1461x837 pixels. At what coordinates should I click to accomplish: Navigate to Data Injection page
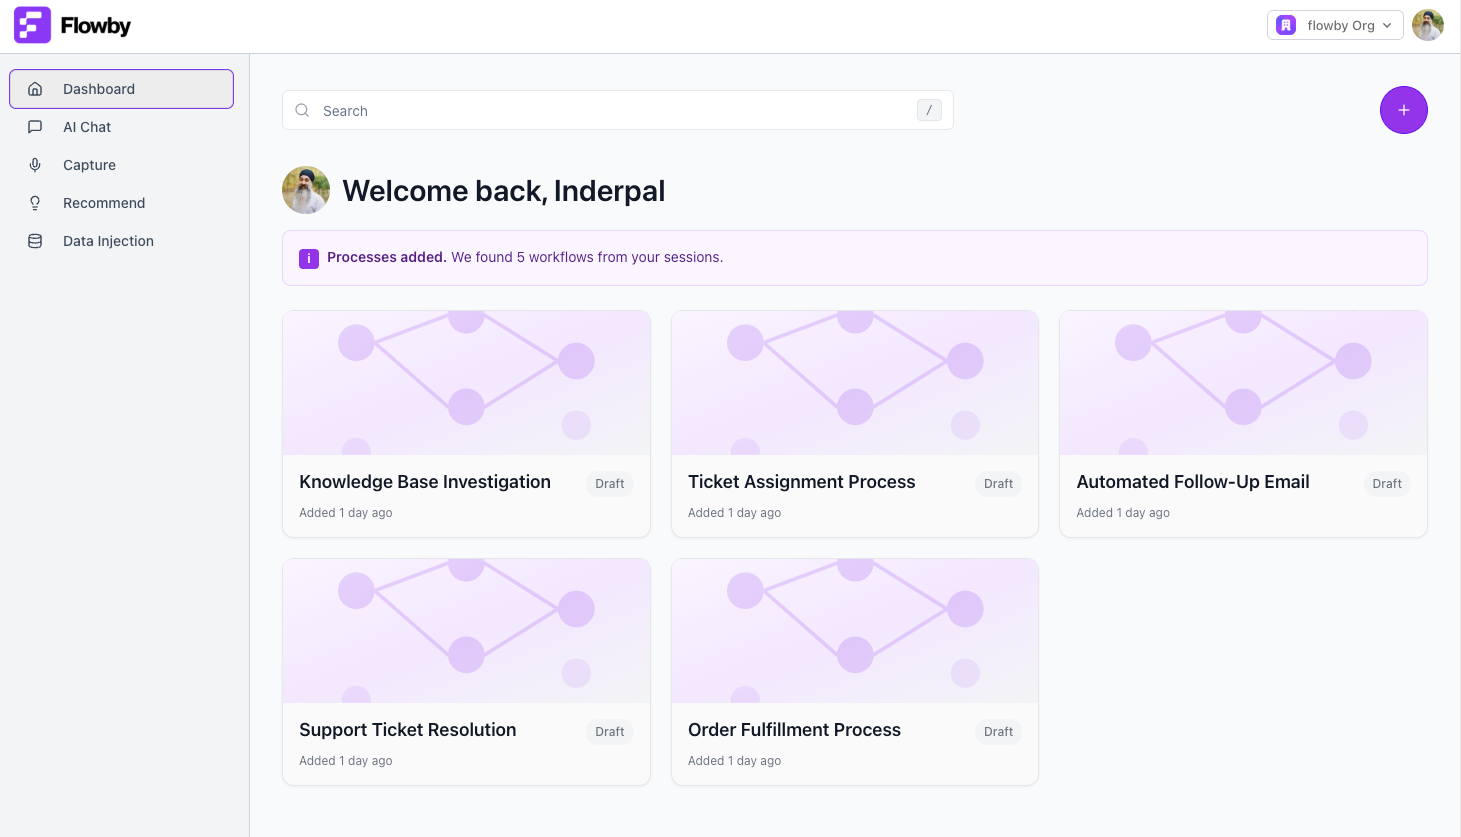click(108, 241)
